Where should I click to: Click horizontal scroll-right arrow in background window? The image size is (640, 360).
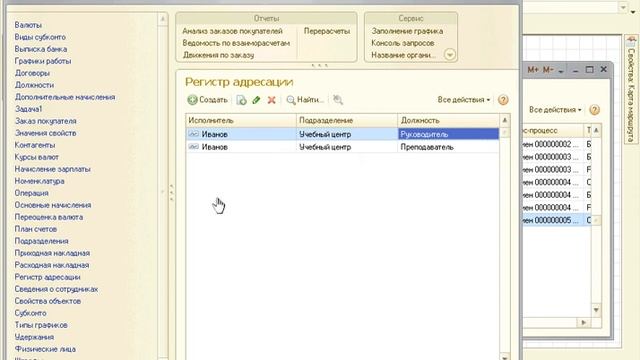(x=584, y=322)
